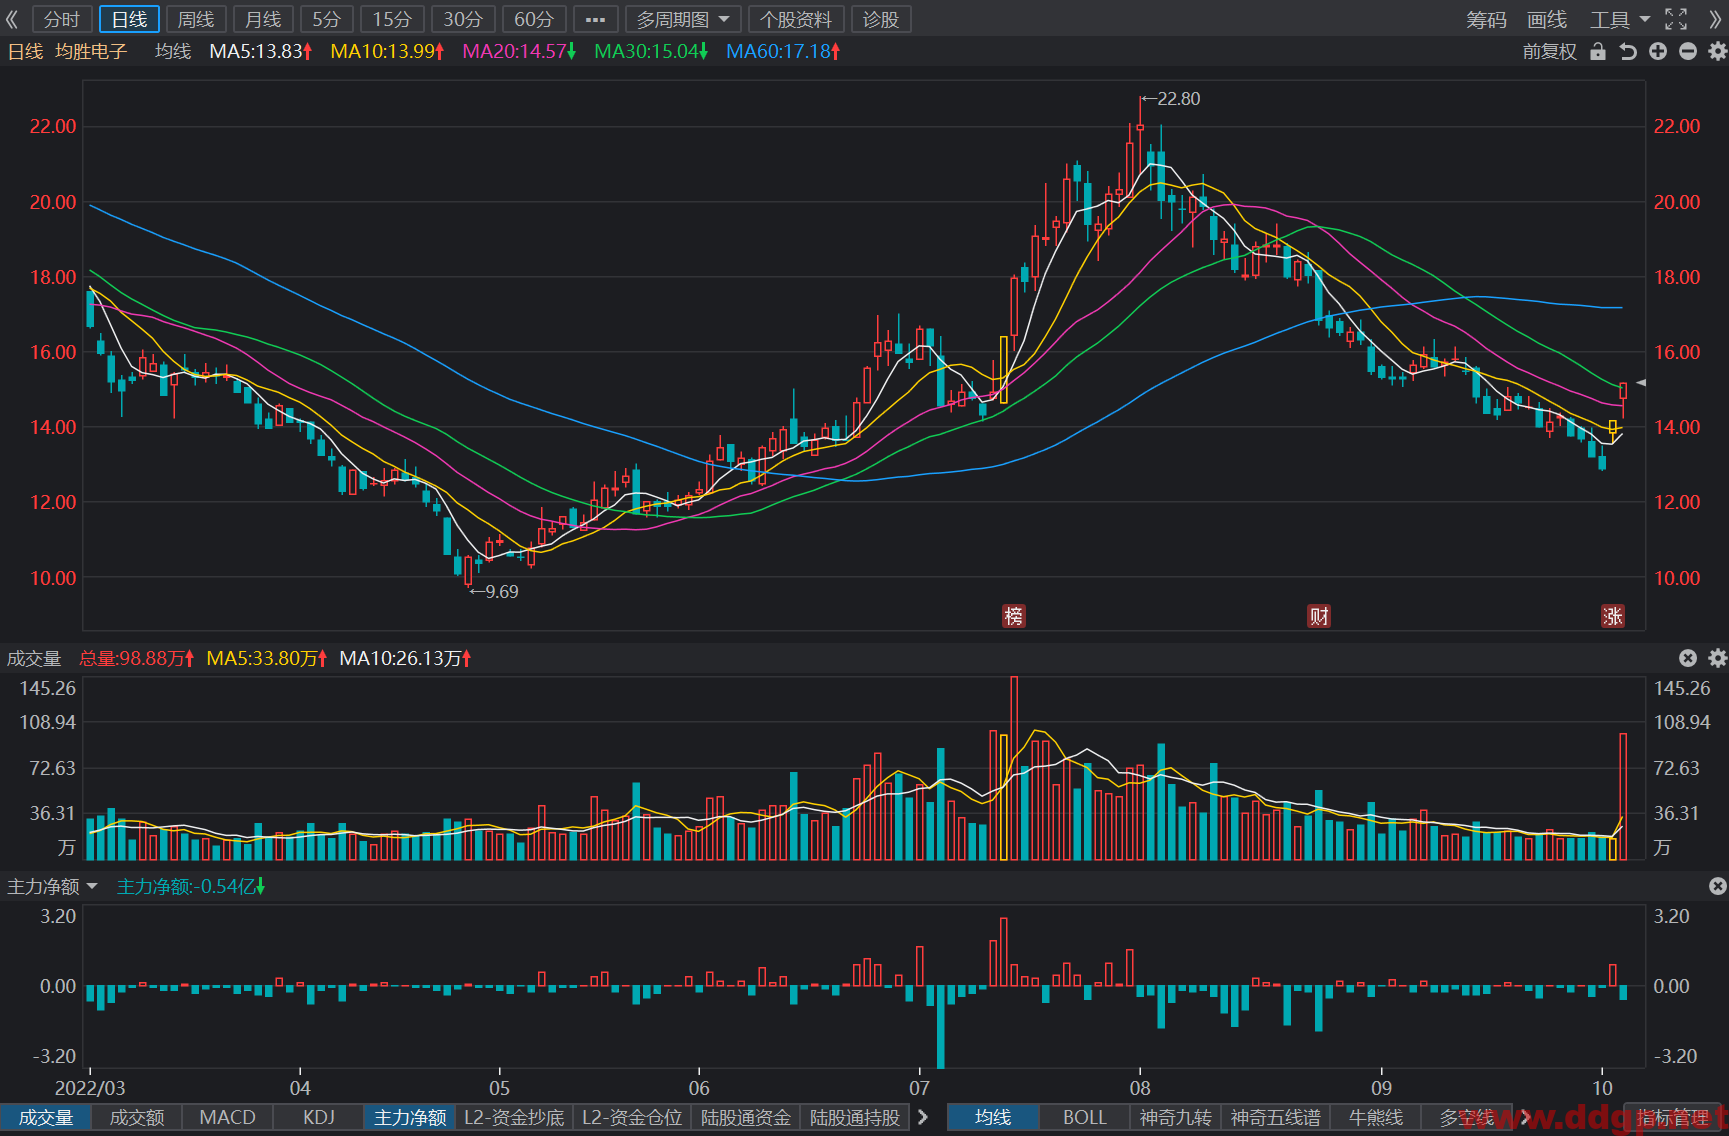Image resolution: width=1729 pixels, height=1136 pixels.
Task: Click the undo arrow icon on the chart toolbar
Action: pos(1628,52)
